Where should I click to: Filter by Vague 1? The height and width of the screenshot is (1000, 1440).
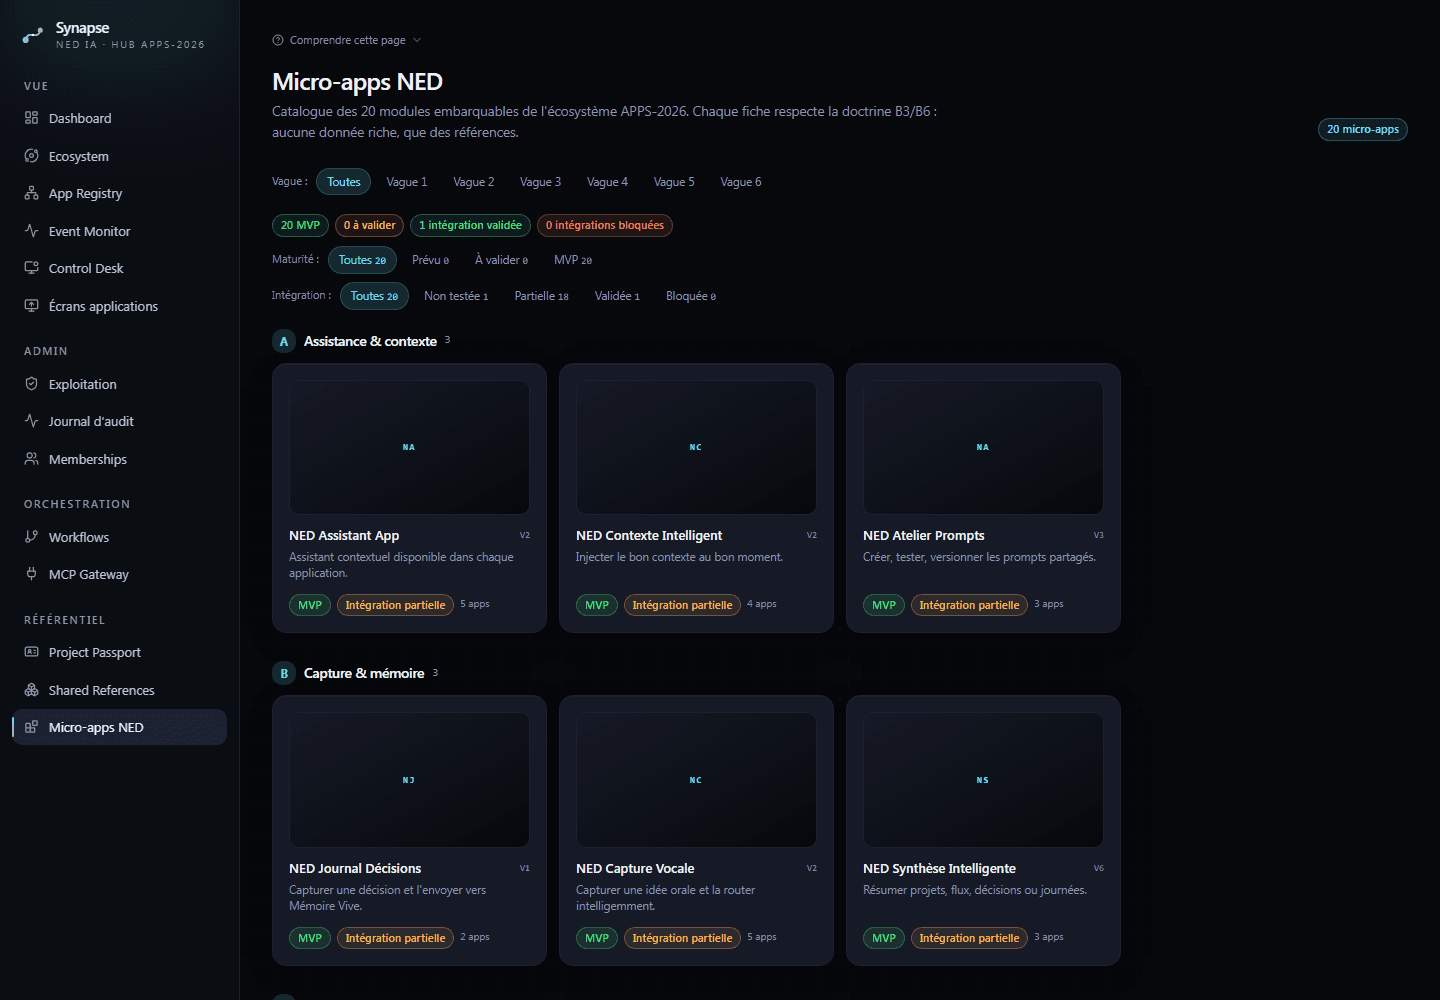pyautogui.click(x=406, y=182)
